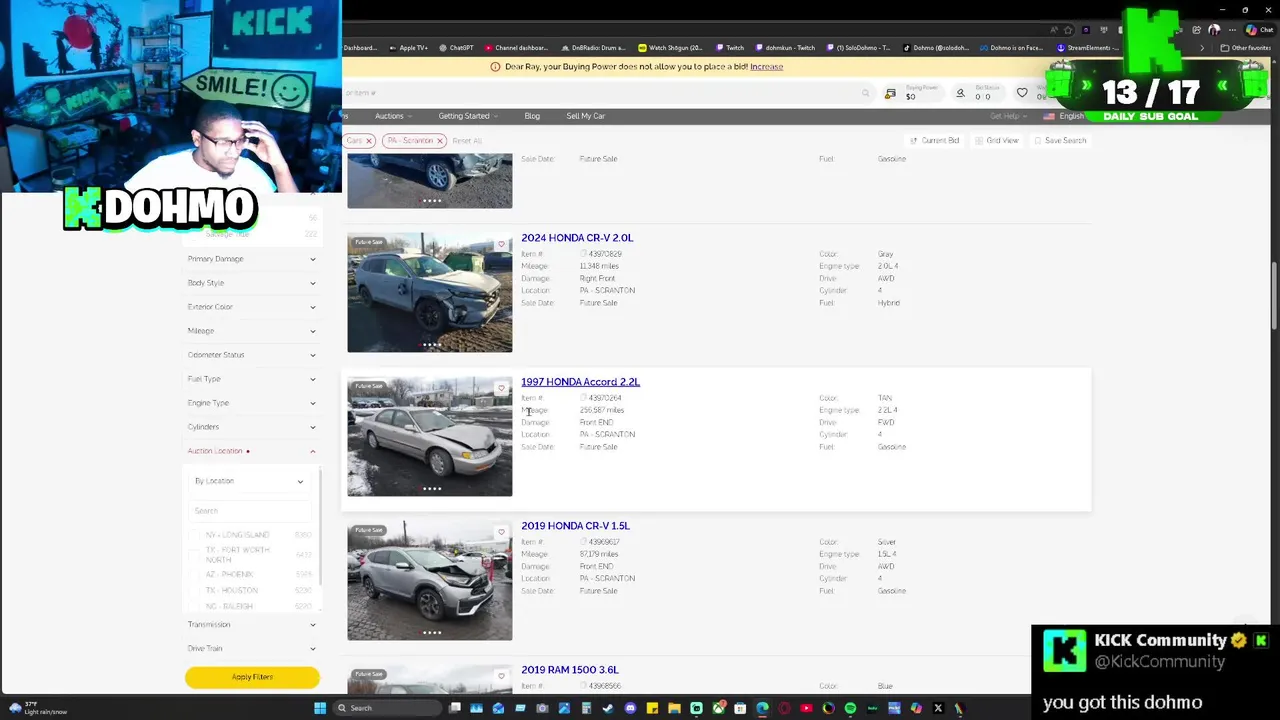Open Sell My Car page
Screen dimensions: 1280x720
pos(585,116)
